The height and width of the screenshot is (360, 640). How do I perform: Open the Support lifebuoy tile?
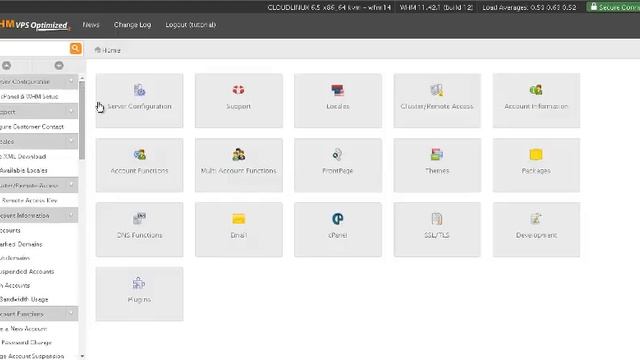point(239,100)
